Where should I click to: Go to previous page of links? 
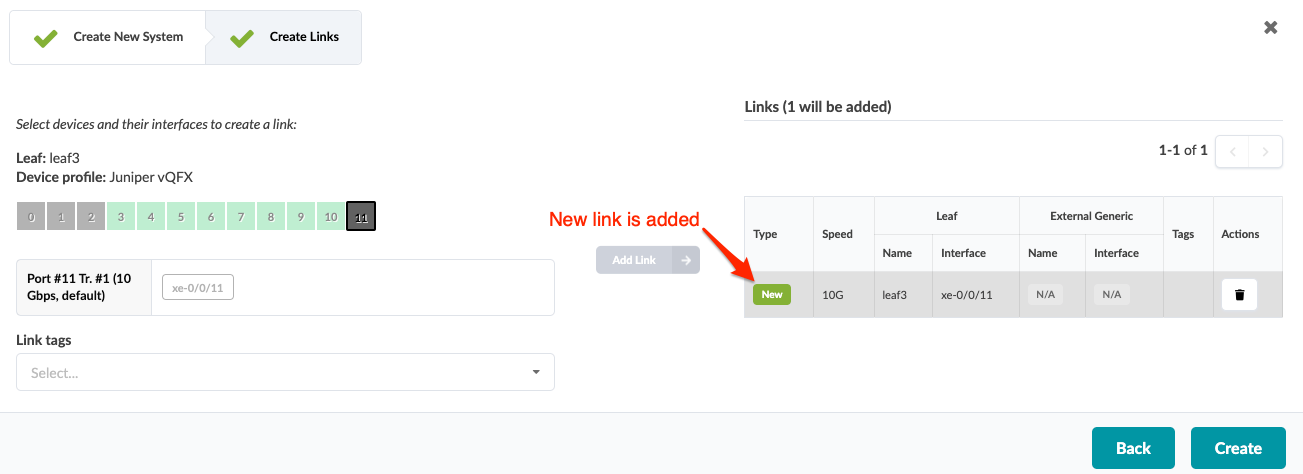[1232, 152]
